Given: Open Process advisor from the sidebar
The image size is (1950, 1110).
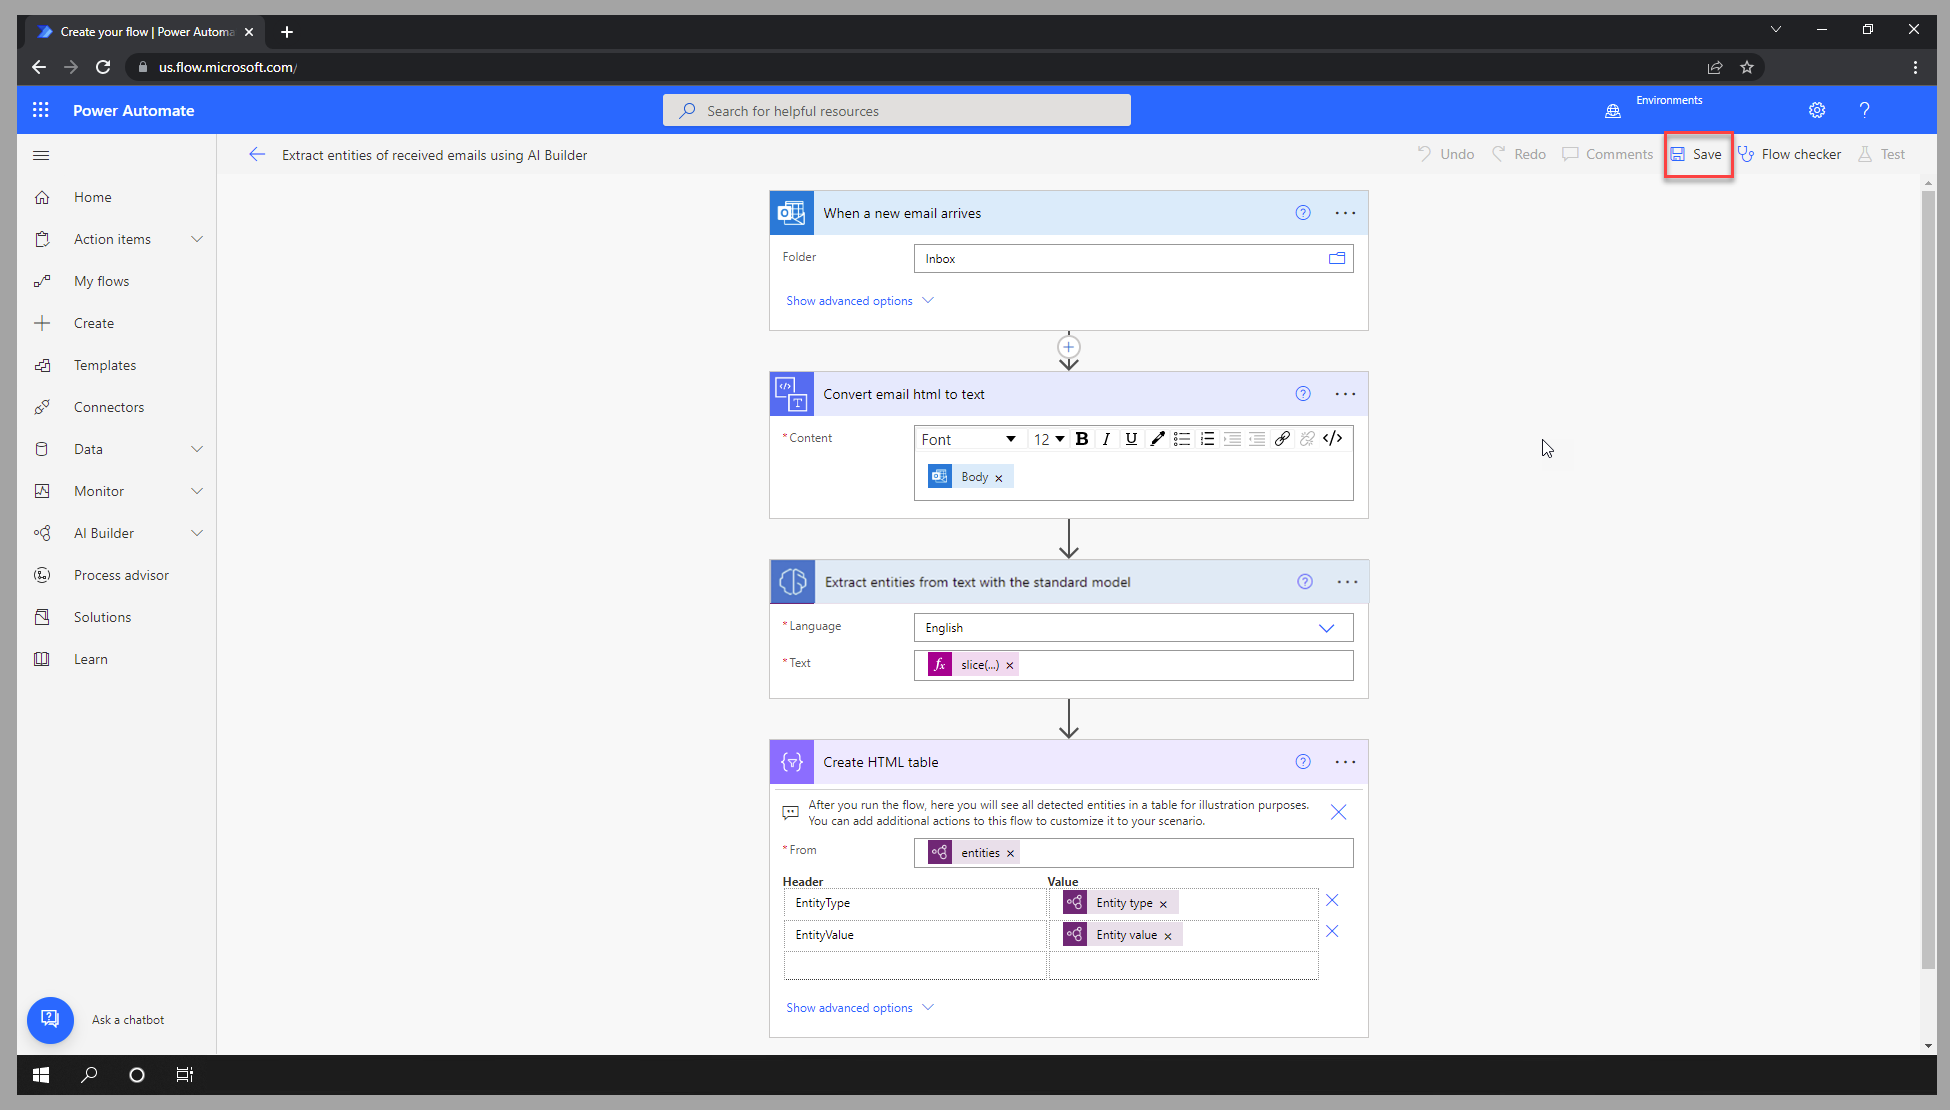Looking at the screenshot, I should click(121, 574).
